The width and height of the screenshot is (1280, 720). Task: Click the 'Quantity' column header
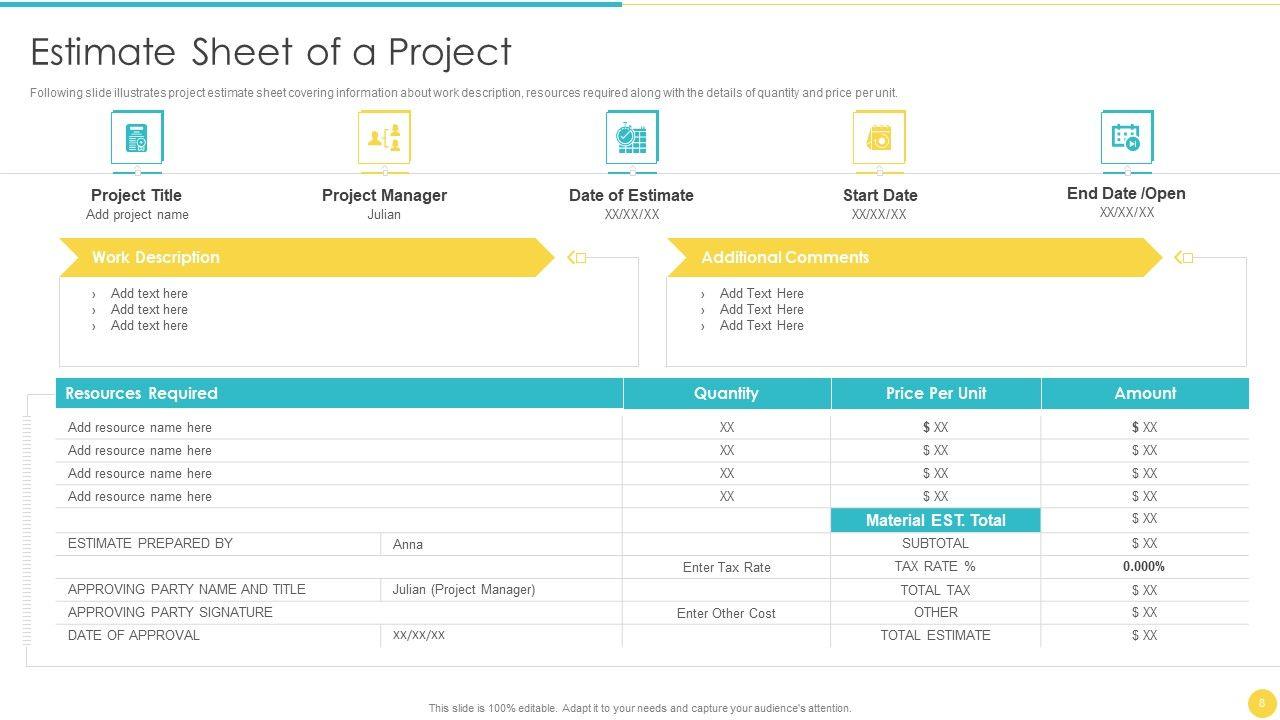727,393
